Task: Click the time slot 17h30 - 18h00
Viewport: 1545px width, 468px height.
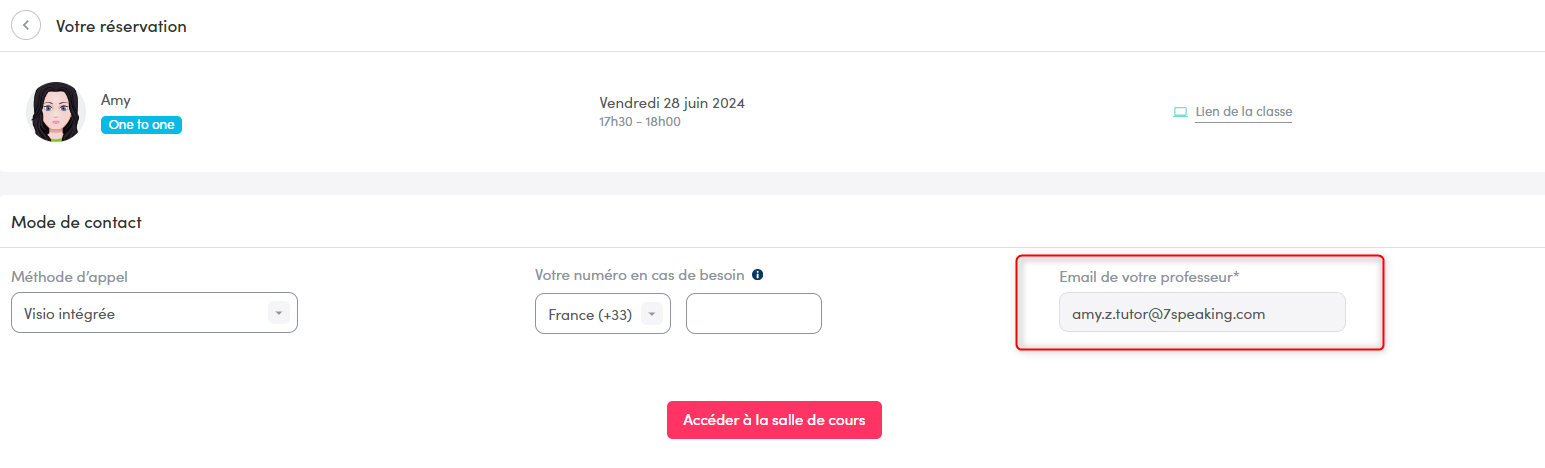Action: coord(640,122)
